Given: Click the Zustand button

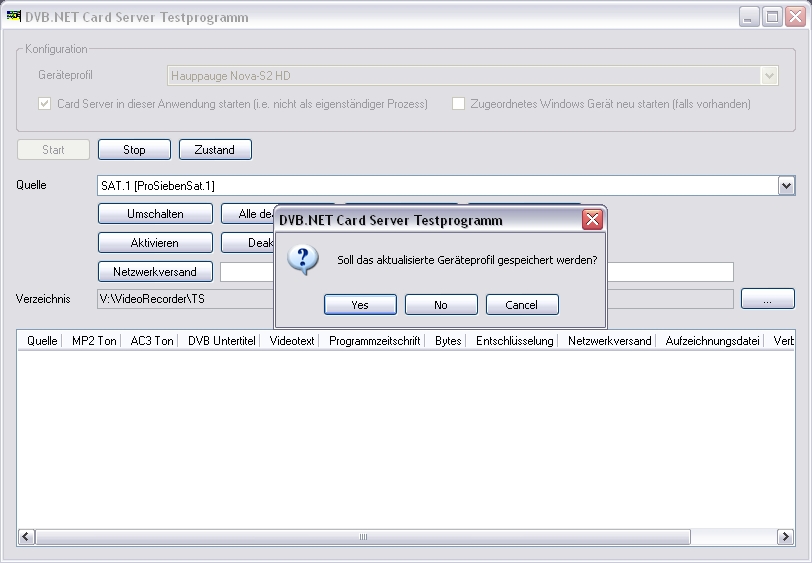Looking at the screenshot, I should (x=215, y=150).
